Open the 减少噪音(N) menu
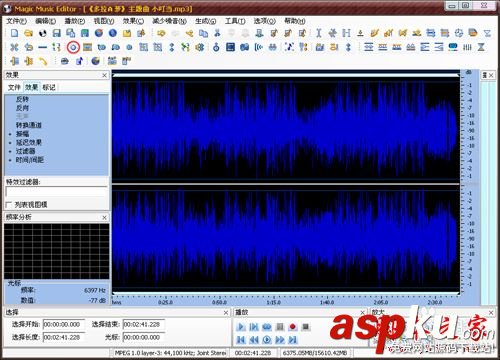 [169, 21]
